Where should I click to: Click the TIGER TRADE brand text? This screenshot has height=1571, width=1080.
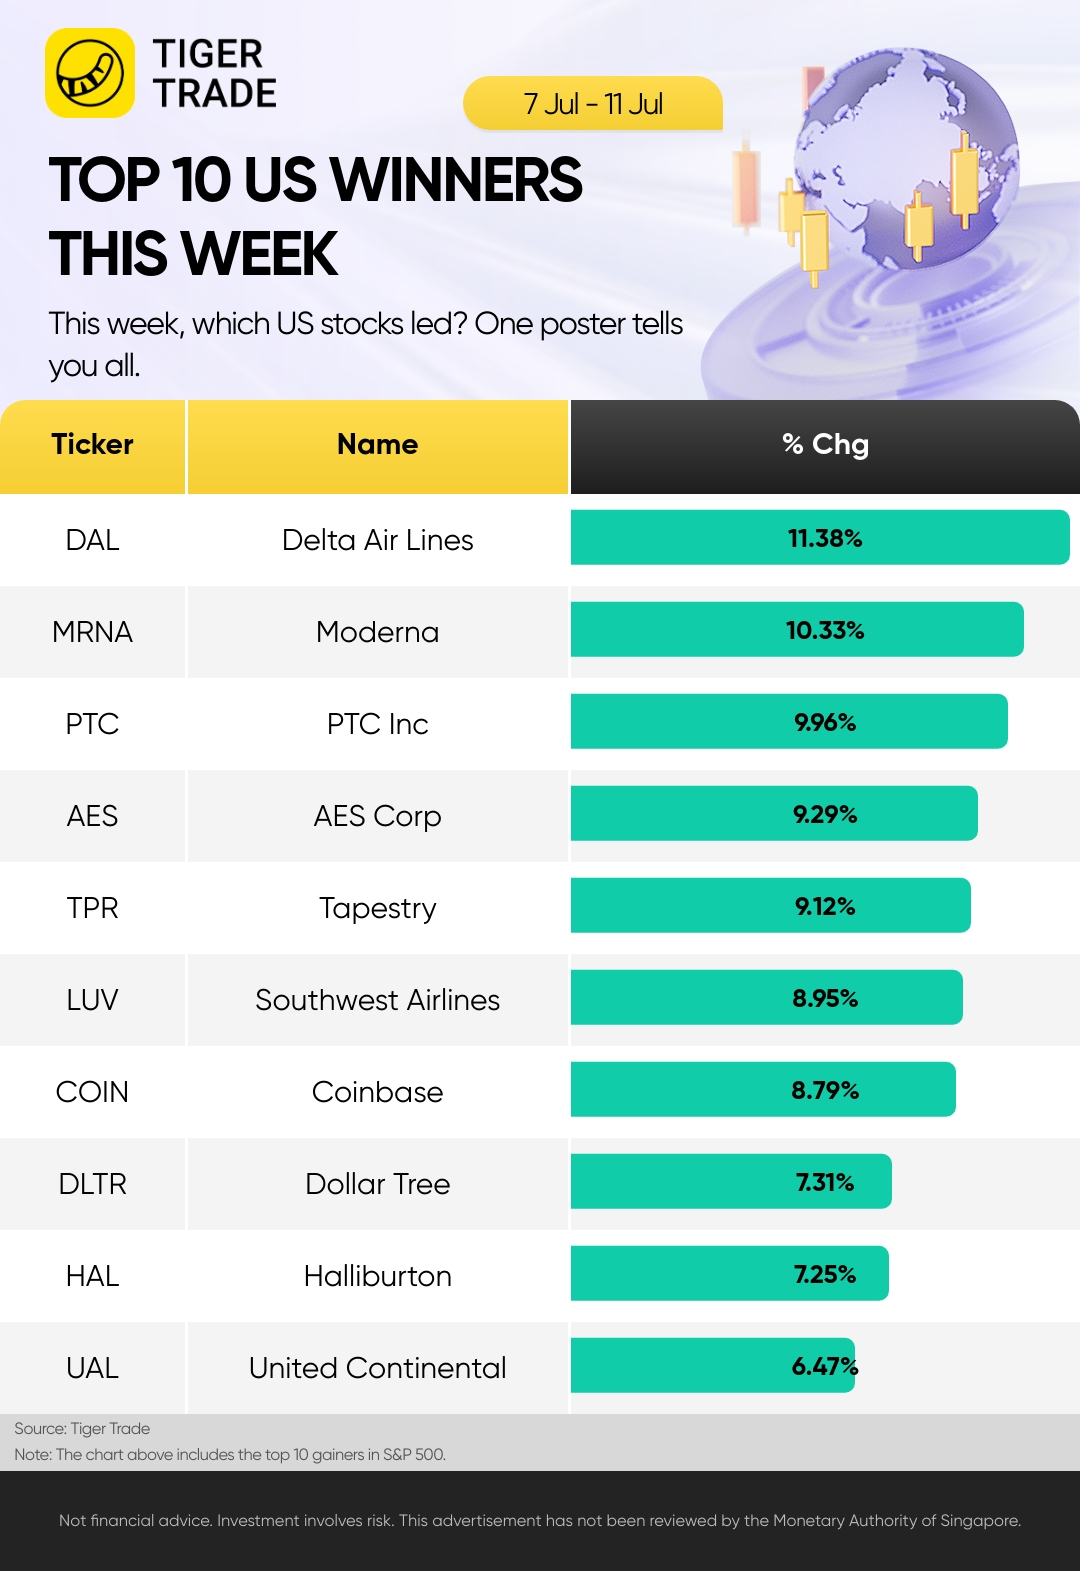pos(214,73)
